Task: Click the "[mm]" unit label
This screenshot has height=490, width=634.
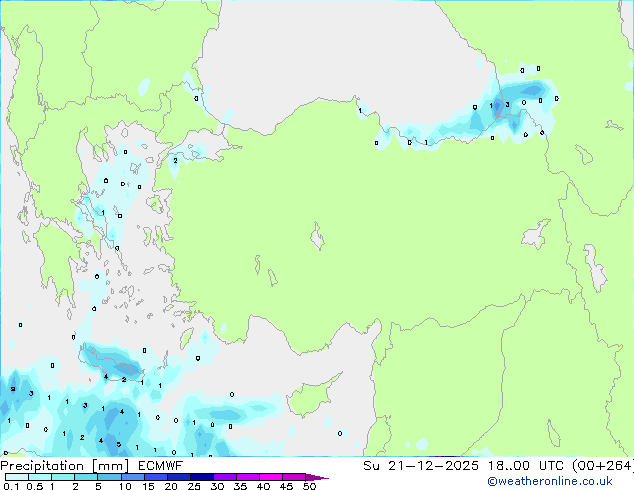Action: click(x=110, y=466)
